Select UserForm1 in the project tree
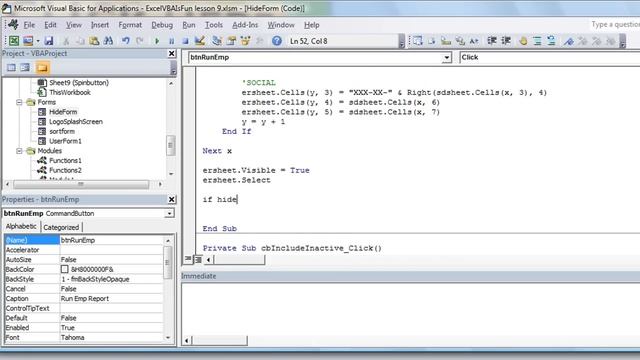This screenshot has width=640, height=360. (65, 141)
